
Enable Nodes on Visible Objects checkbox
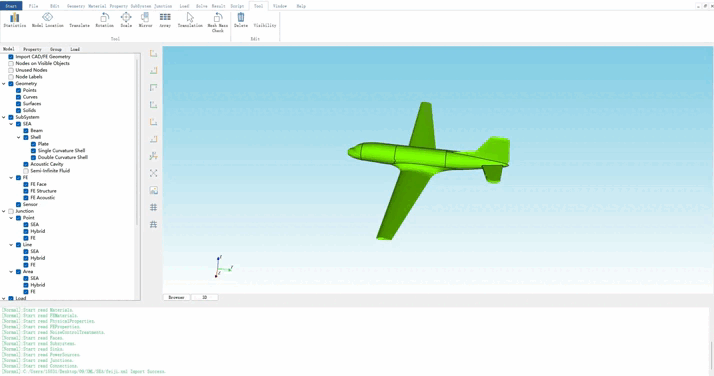click(11, 64)
